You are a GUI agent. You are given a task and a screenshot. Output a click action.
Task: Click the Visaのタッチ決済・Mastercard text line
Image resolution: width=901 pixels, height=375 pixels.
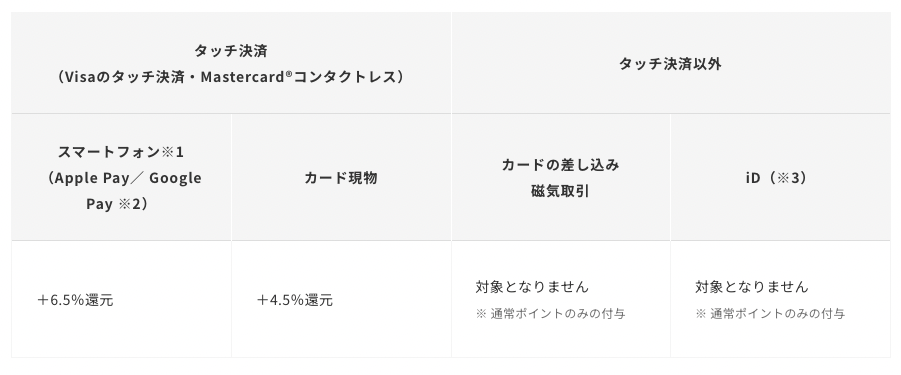(231, 77)
